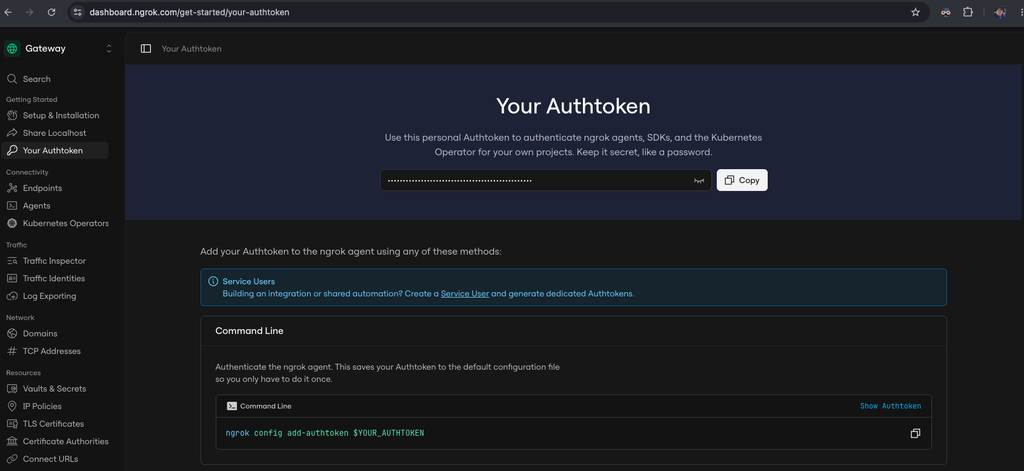Toggle the sidebar panel icon in header
The width and height of the screenshot is (1024, 471).
point(146,49)
